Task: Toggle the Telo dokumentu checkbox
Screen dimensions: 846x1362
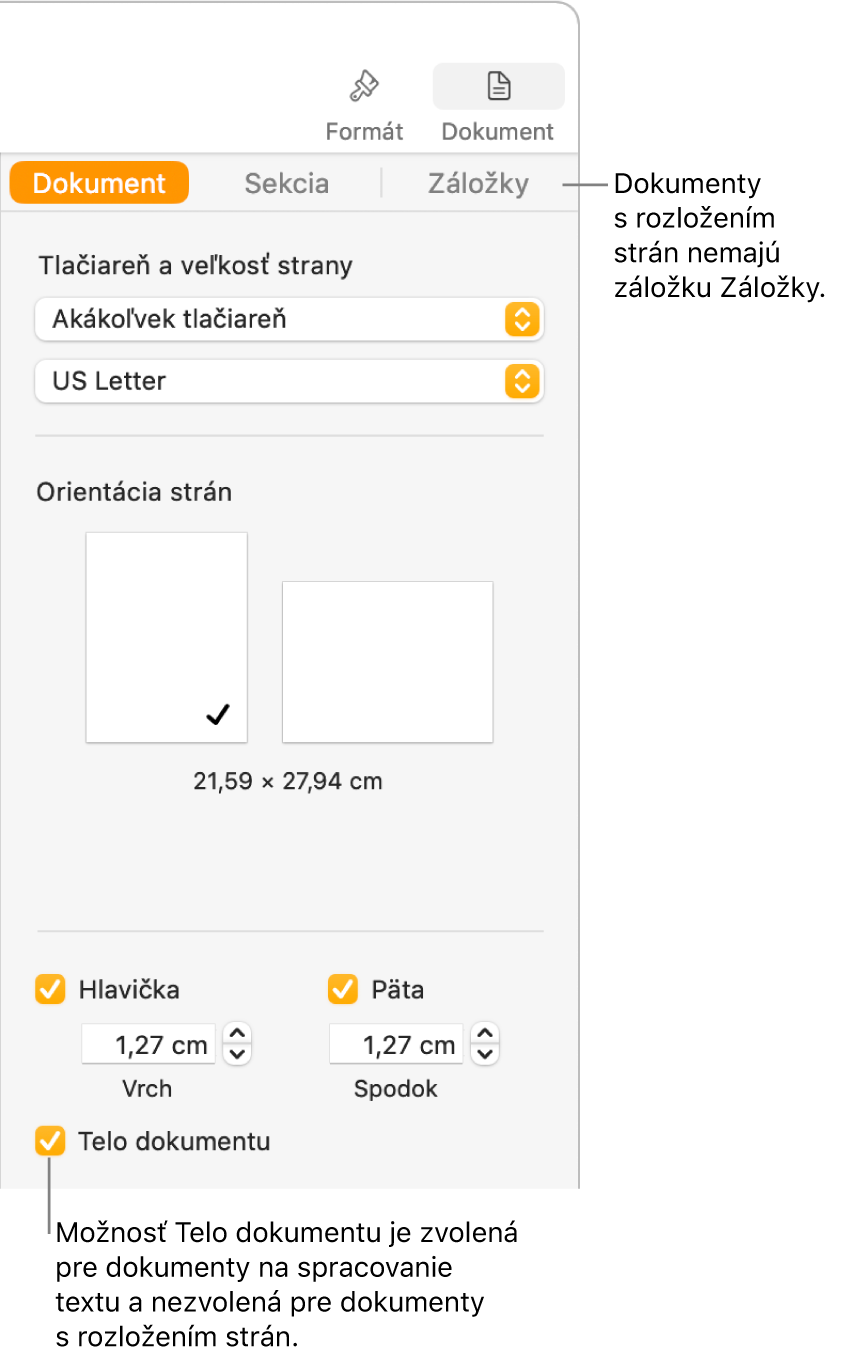Action: 50,1141
